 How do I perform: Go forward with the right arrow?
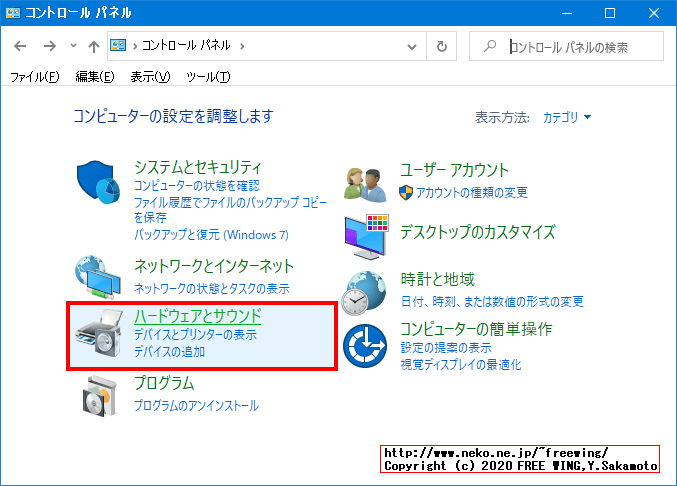coord(50,46)
